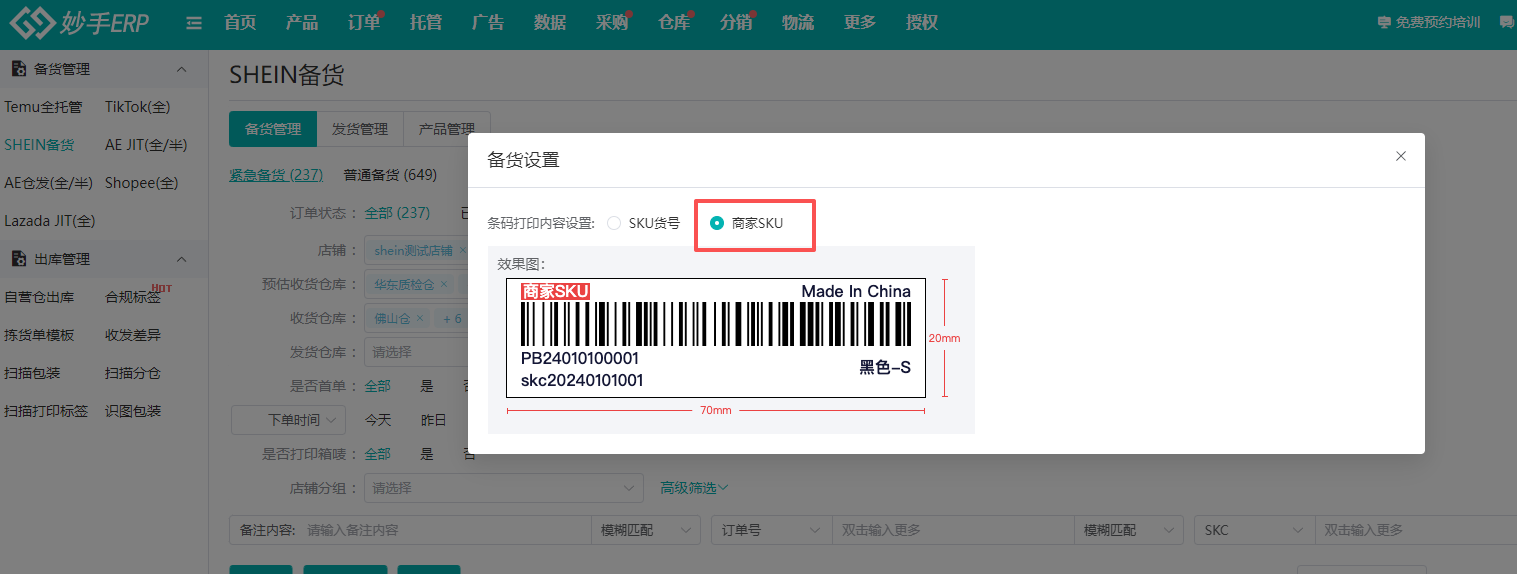Open the 仓库 menu
This screenshot has width=1517, height=574.
pos(674,22)
